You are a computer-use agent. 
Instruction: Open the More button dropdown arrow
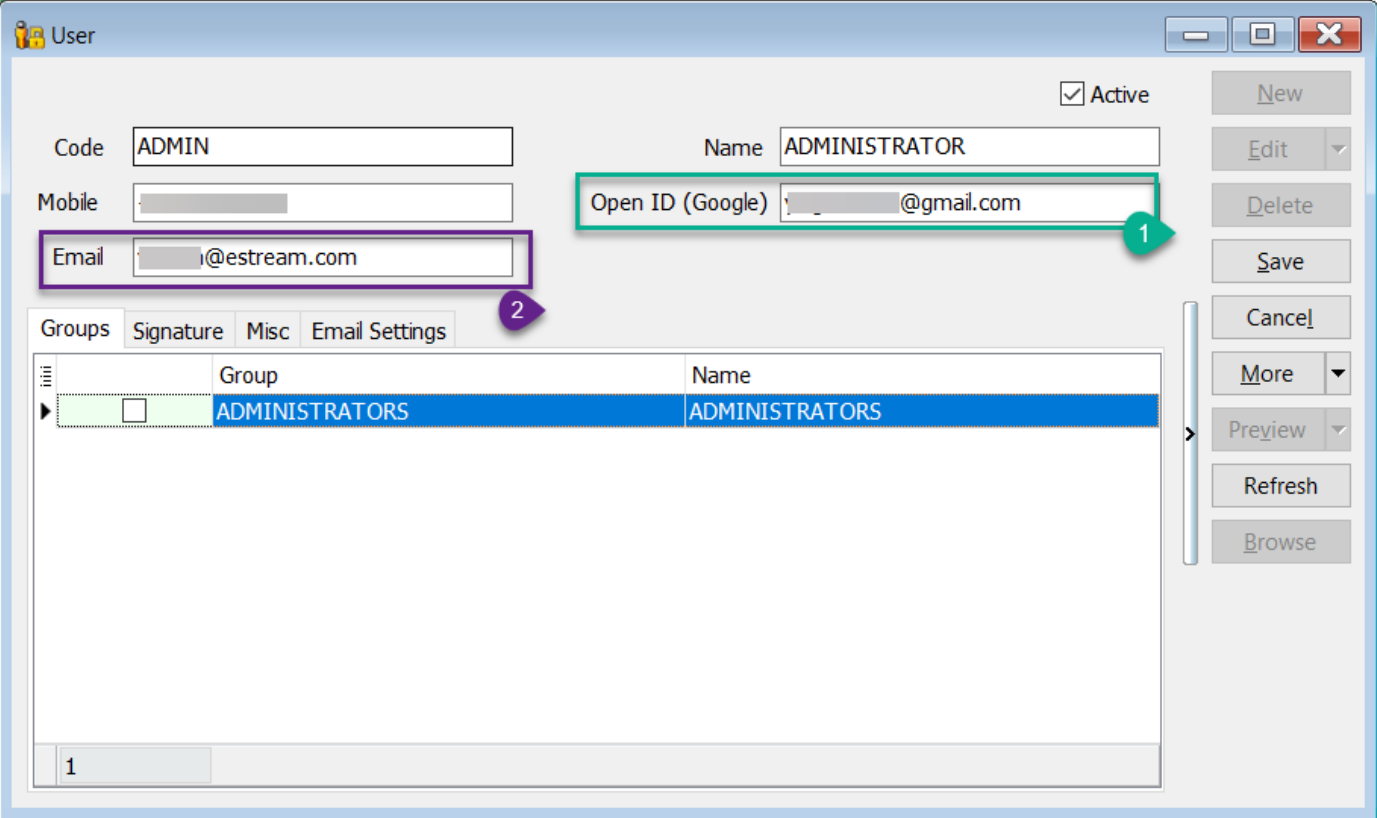coord(1338,374)
